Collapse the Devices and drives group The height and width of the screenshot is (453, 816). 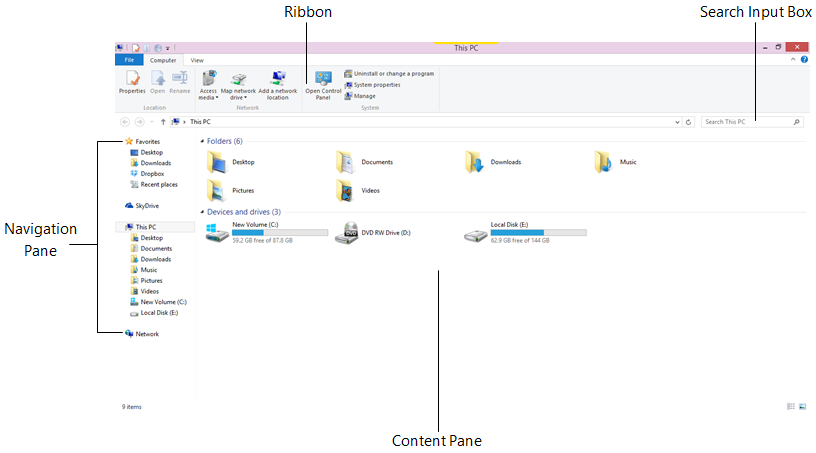click(x=203, y=212)
